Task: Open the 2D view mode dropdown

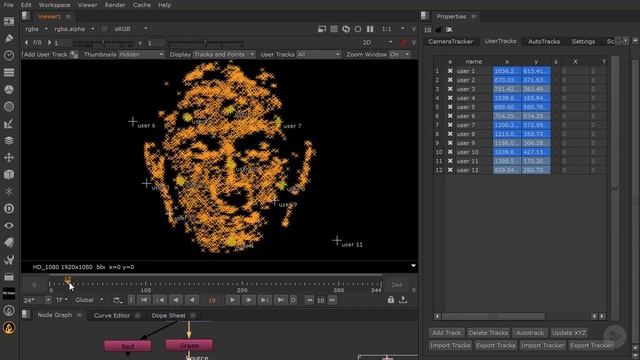Action: [377, 42]
